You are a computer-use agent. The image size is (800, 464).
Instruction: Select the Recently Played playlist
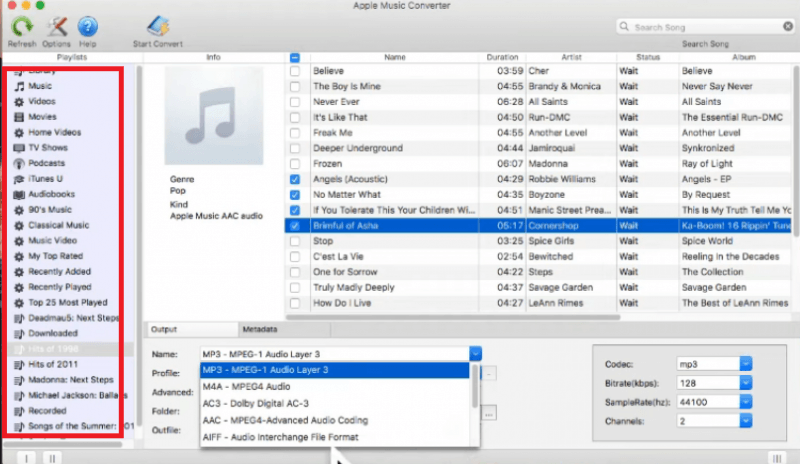click(x=60, y=287)
